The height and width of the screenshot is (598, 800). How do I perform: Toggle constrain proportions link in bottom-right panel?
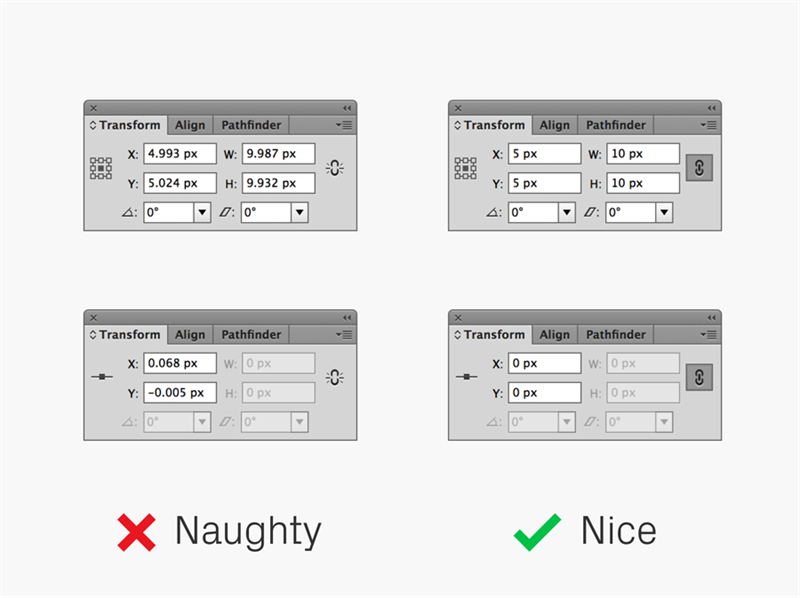click(699, 378)
